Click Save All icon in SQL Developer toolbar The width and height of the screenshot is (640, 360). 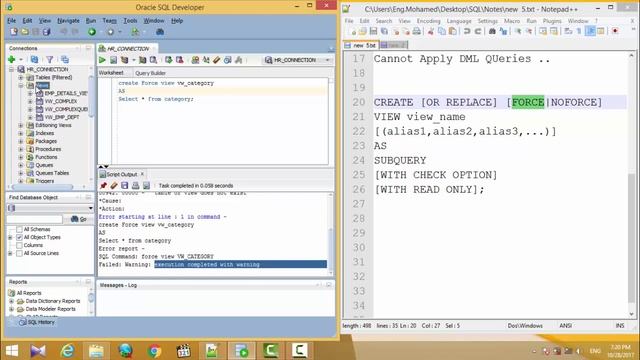click(47, 31)
